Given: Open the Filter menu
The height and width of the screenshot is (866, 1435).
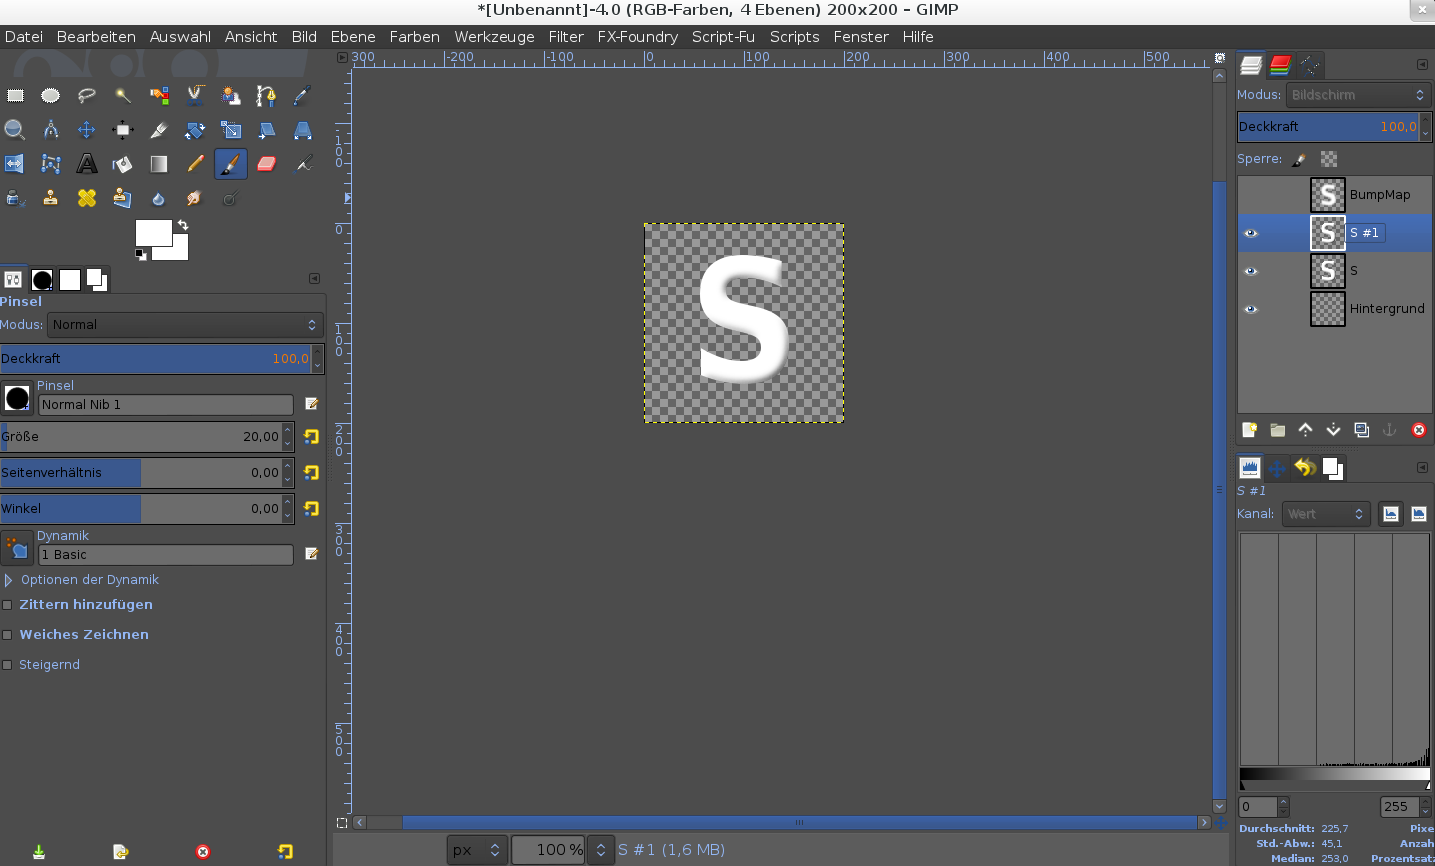Looking at the screenshot, I should click(565, 37).
